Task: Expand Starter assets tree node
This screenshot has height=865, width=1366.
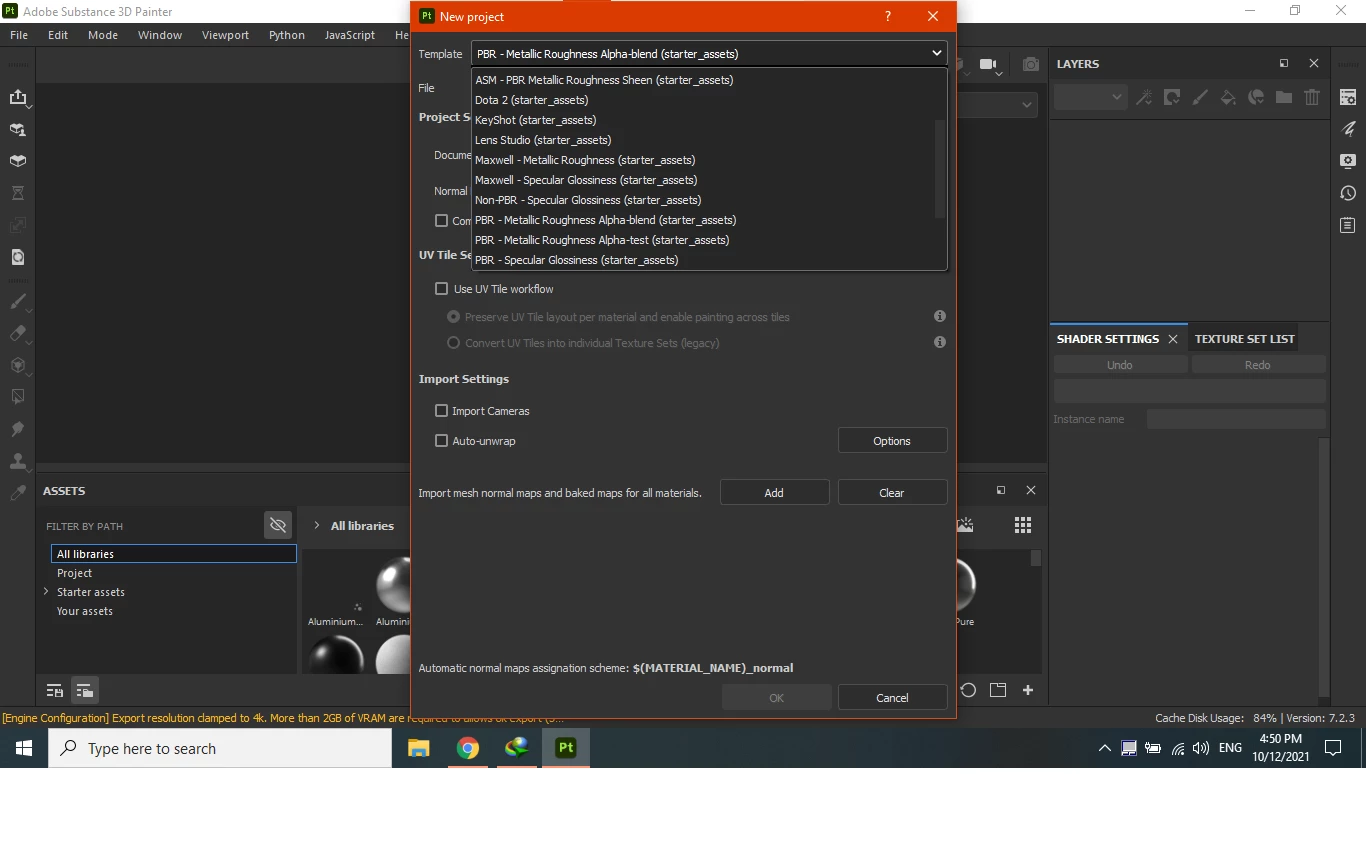Action: [x=46, y=592]
